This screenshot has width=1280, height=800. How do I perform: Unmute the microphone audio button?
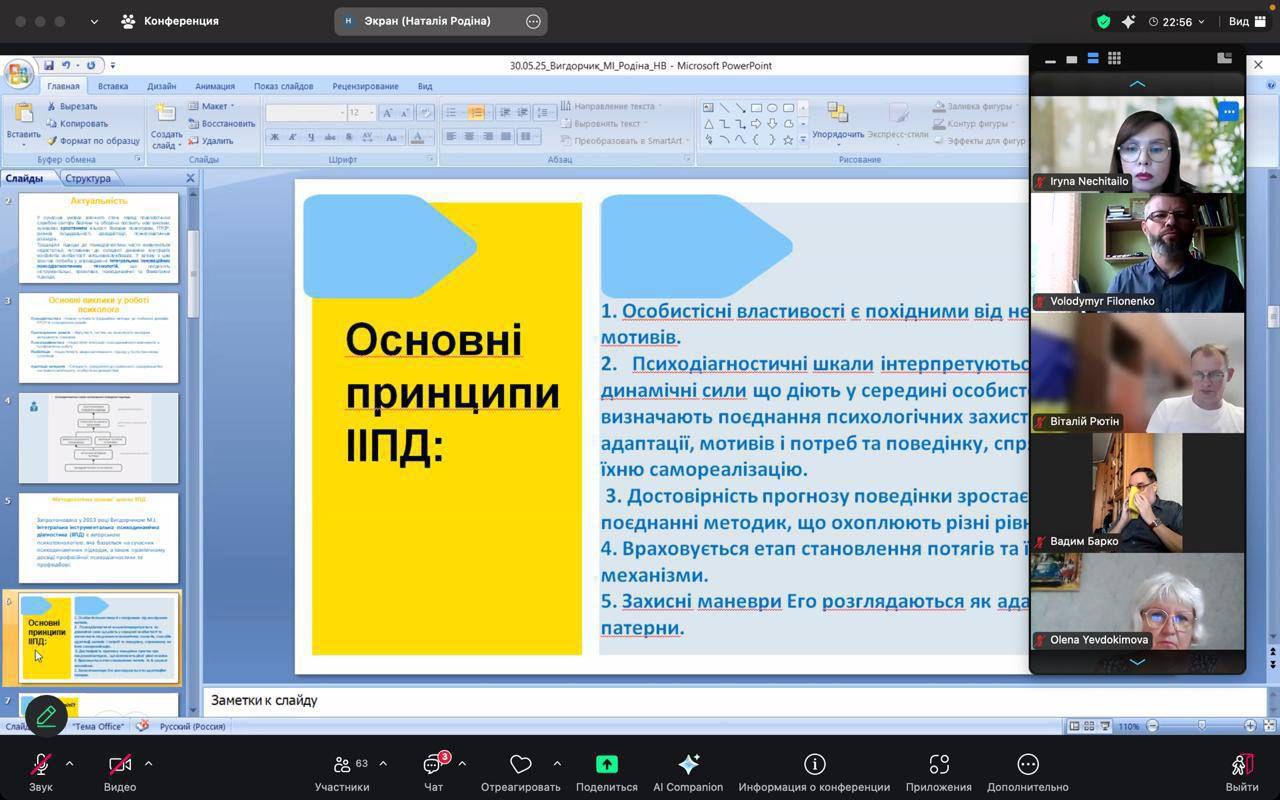[41, 765]
